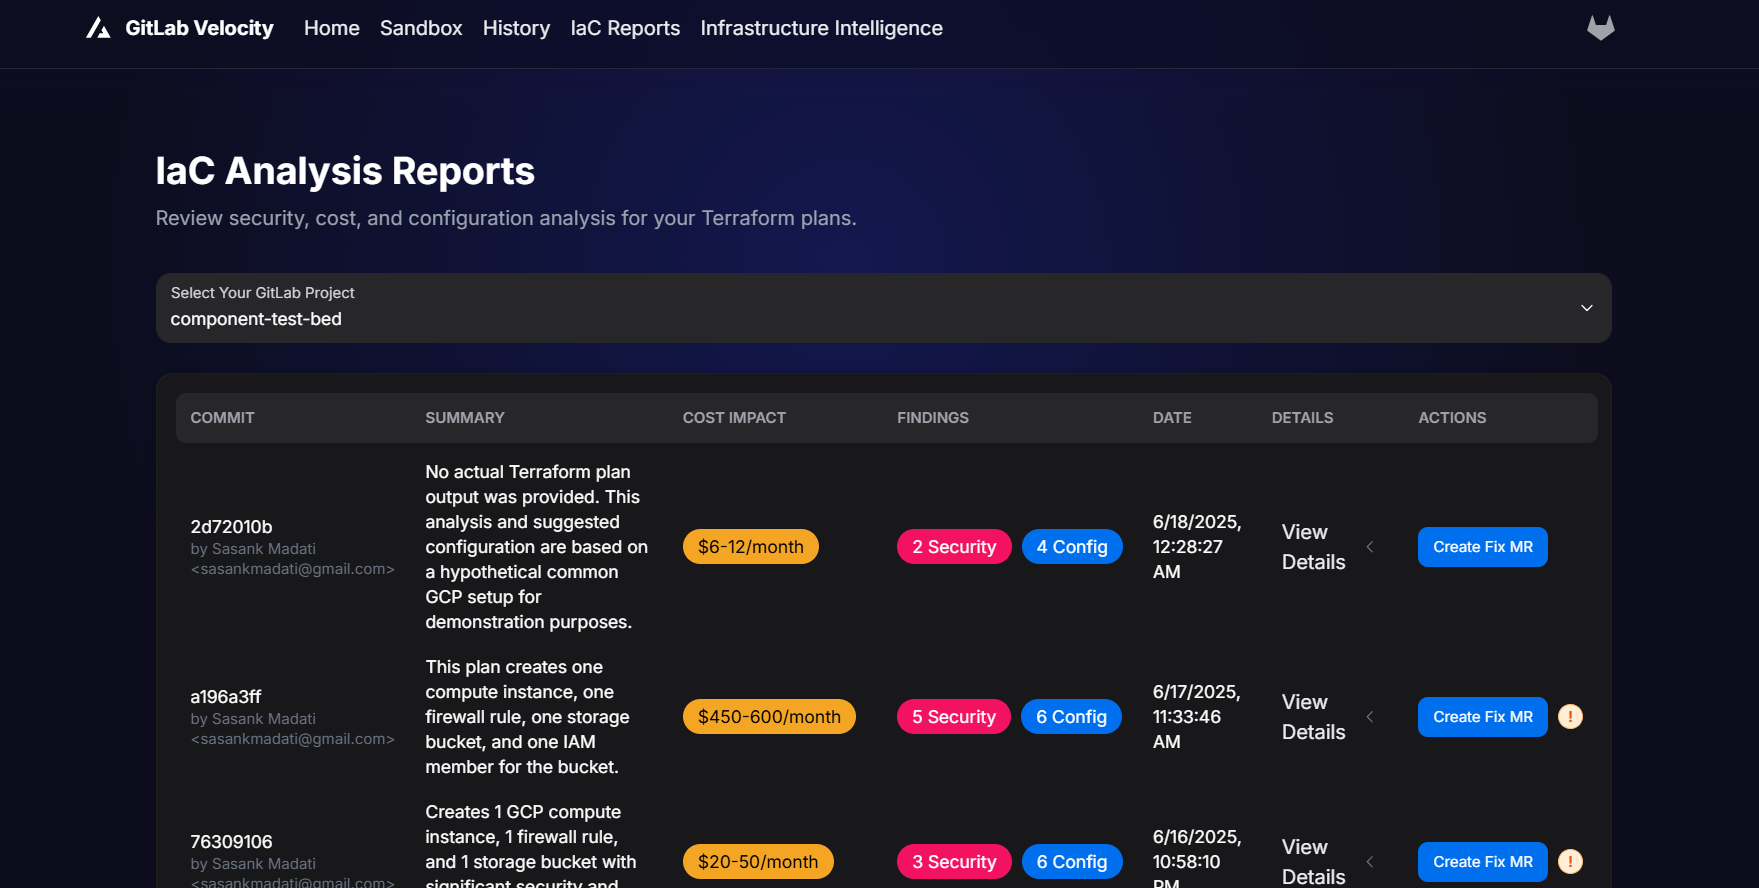Click 6 Config badge in a196a3ff row

tap(1071, 717)
